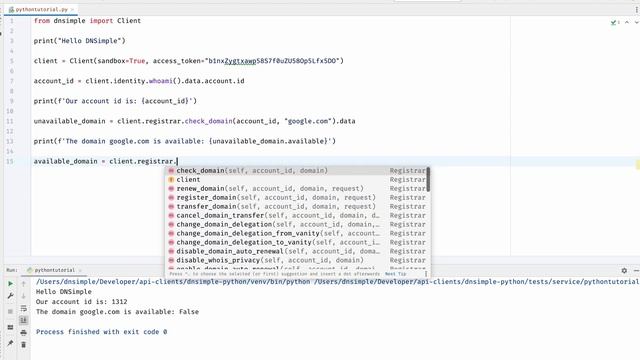Choose disable_whois_privacy suggestion

click(x=297, y=260)
